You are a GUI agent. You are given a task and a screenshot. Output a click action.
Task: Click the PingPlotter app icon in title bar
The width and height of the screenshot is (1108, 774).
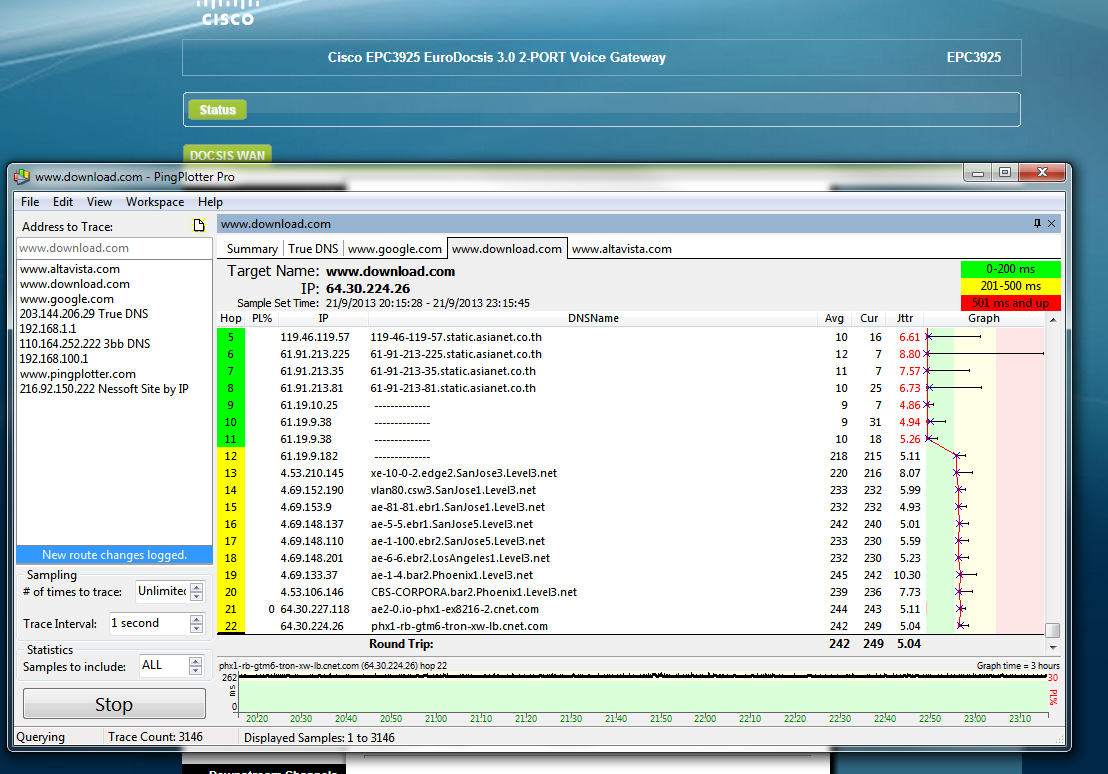tap(22, 177)
